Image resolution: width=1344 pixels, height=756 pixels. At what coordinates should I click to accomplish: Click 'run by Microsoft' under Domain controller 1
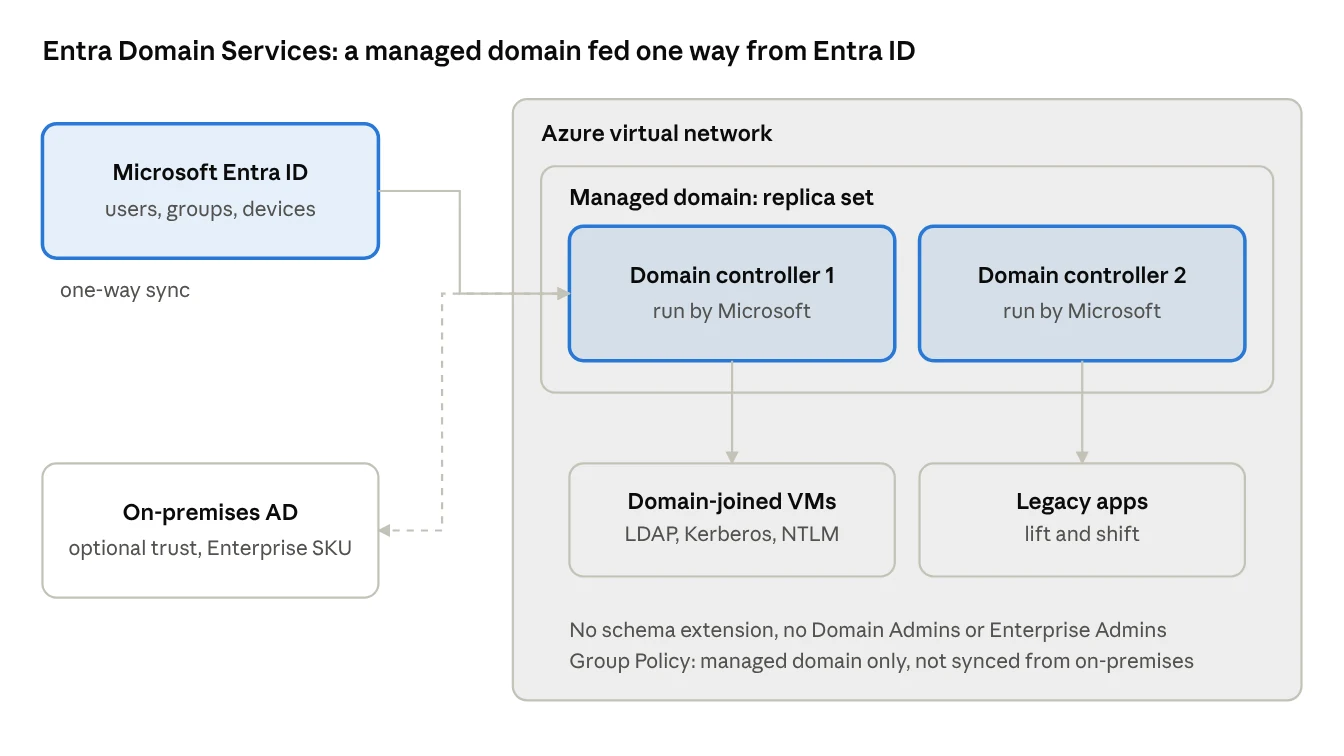(x=732, y=311)
